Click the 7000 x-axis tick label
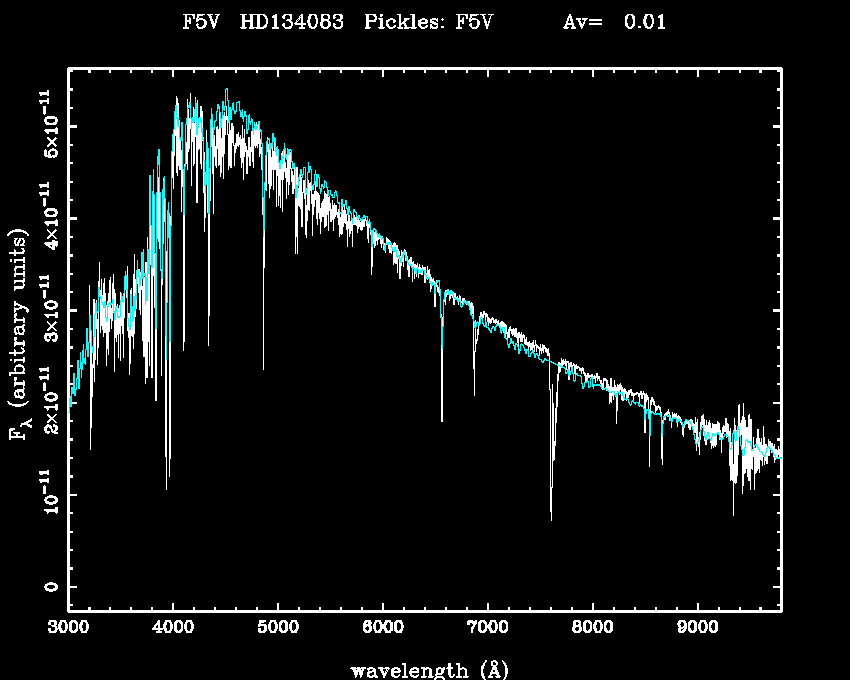 [x=487, y=628]
